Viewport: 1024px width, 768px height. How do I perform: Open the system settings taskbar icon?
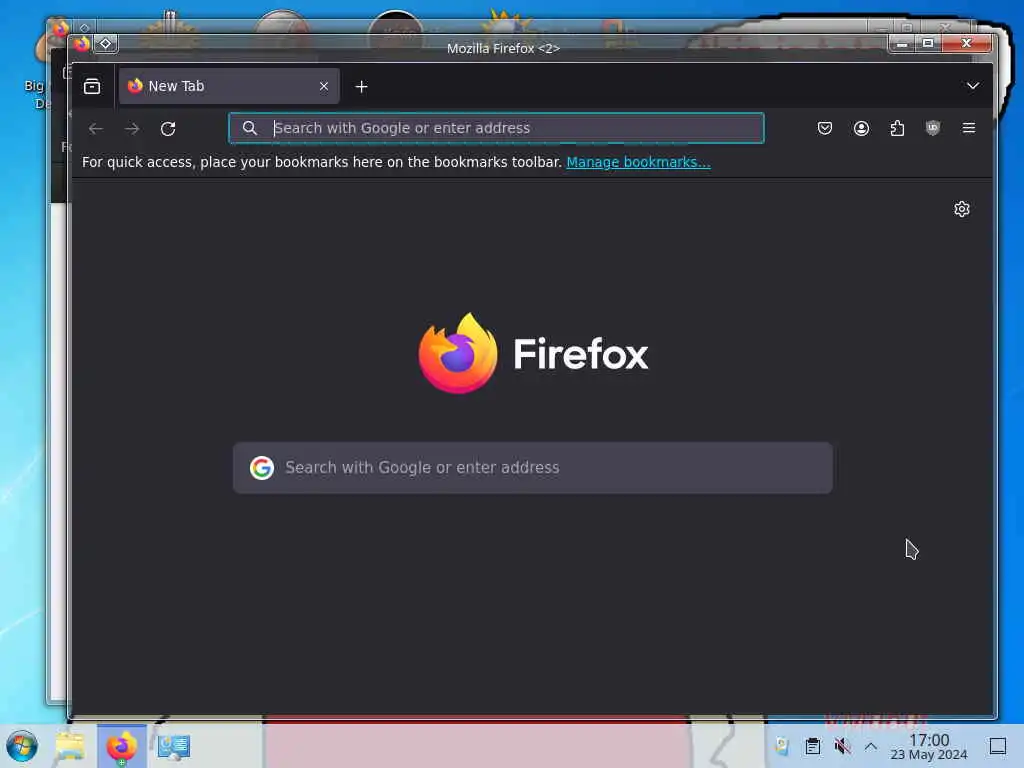173,746
